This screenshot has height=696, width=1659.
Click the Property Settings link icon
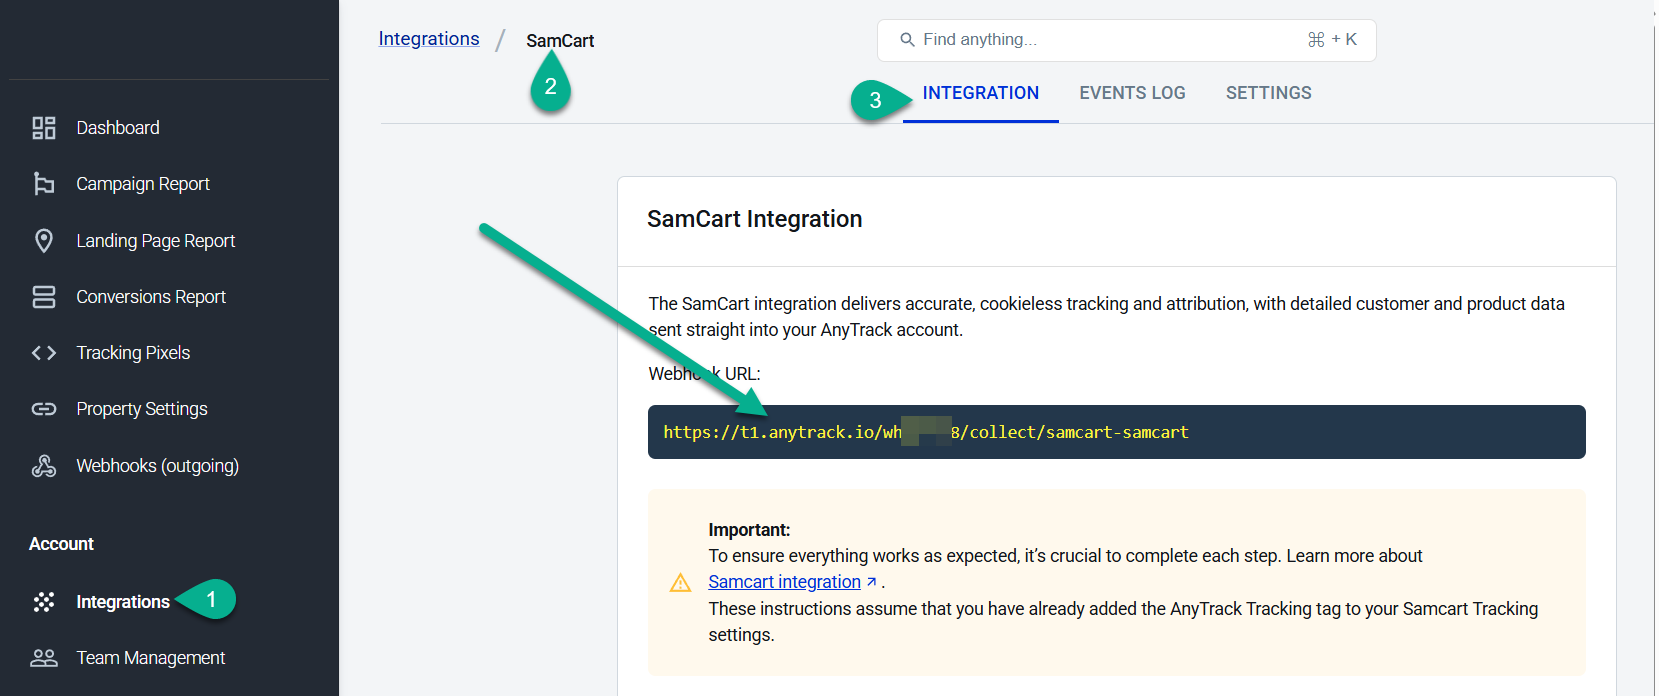pos(43,409)
